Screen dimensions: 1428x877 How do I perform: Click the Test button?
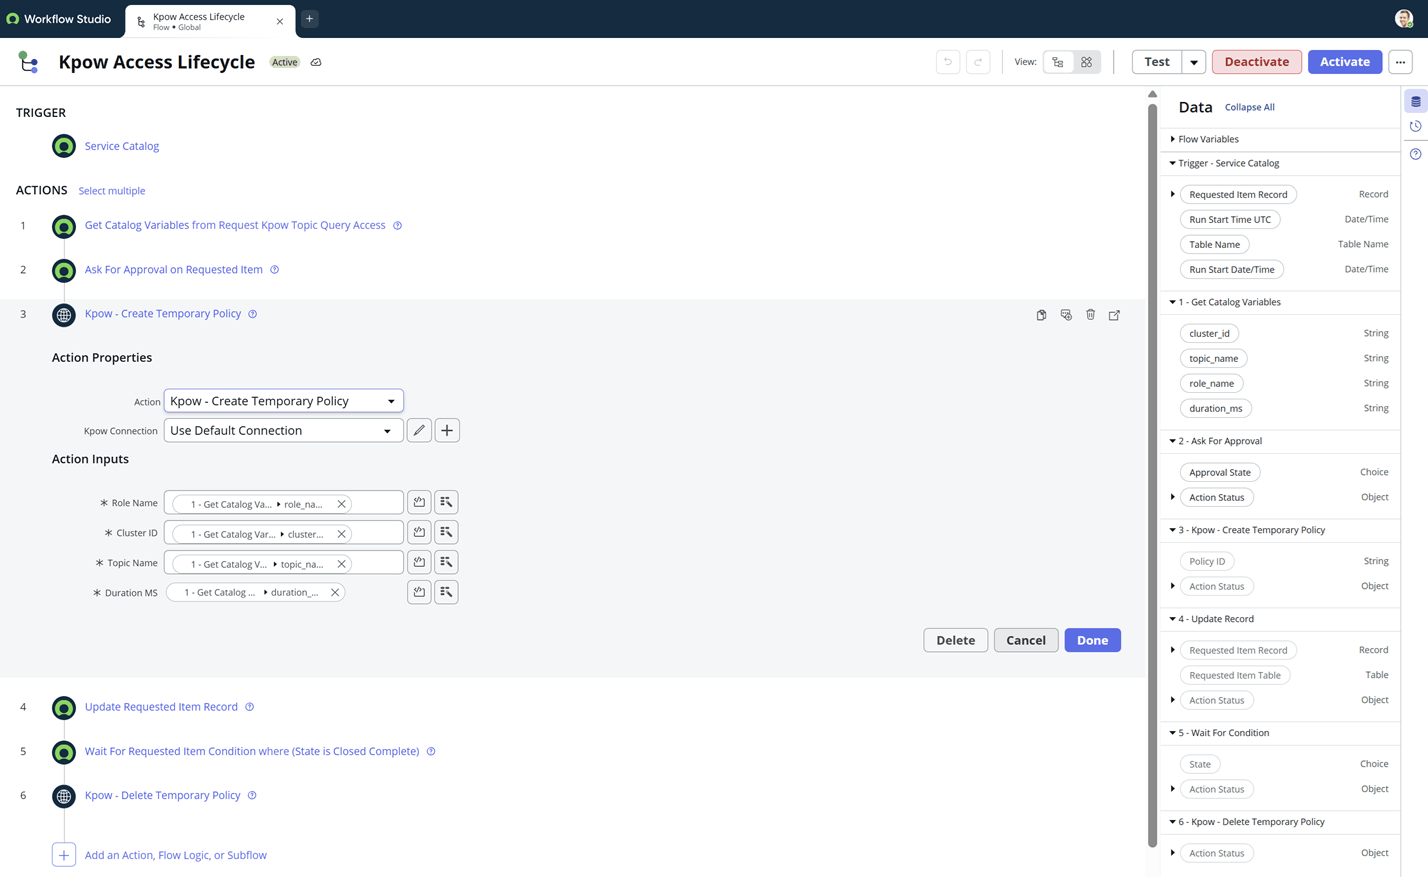(1157, 62)
